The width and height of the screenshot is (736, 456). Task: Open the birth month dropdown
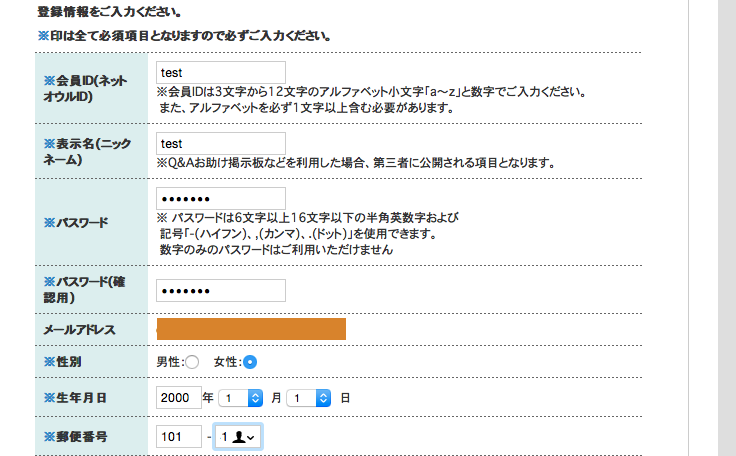[240, 398]
